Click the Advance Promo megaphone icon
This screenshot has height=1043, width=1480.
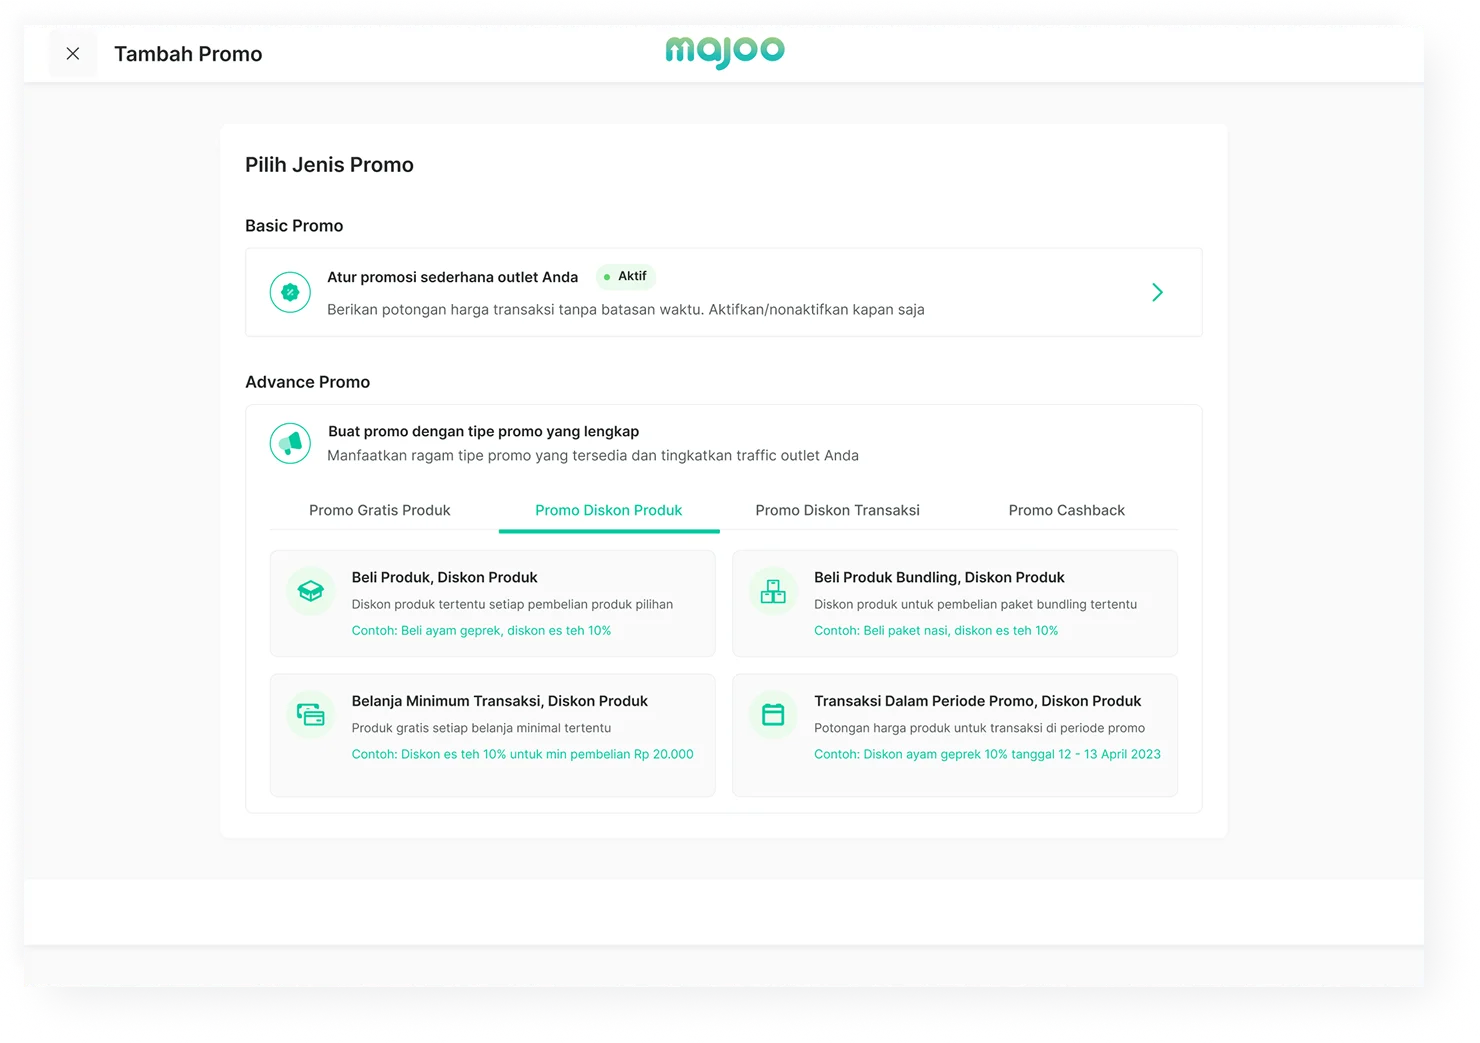tap(290, 443)
